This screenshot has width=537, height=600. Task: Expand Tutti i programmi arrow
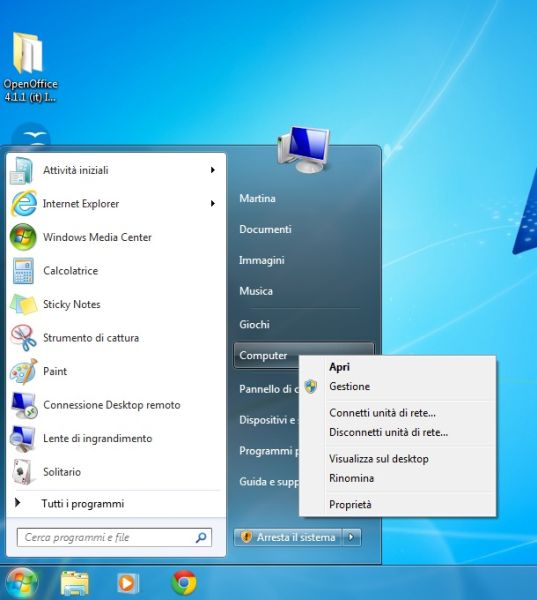17,503
